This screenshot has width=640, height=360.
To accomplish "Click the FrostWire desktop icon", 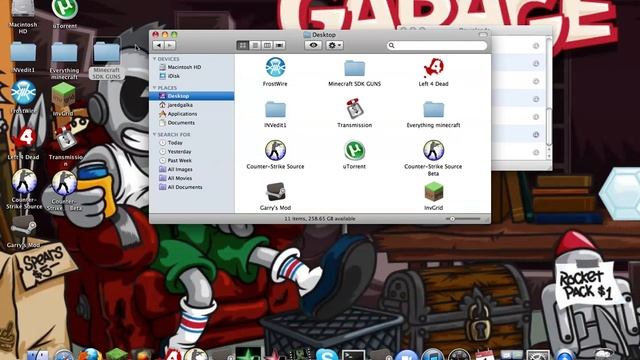I will coord(23,93).
